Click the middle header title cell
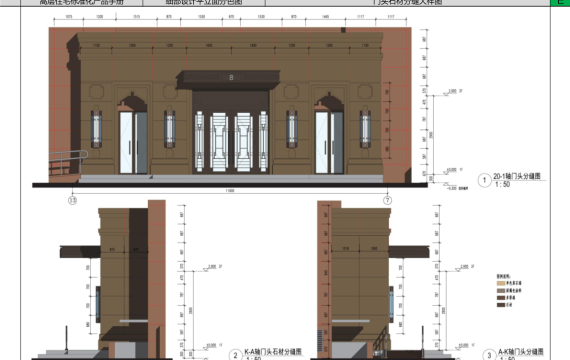570x360 pixels. (x=204, y=3)
